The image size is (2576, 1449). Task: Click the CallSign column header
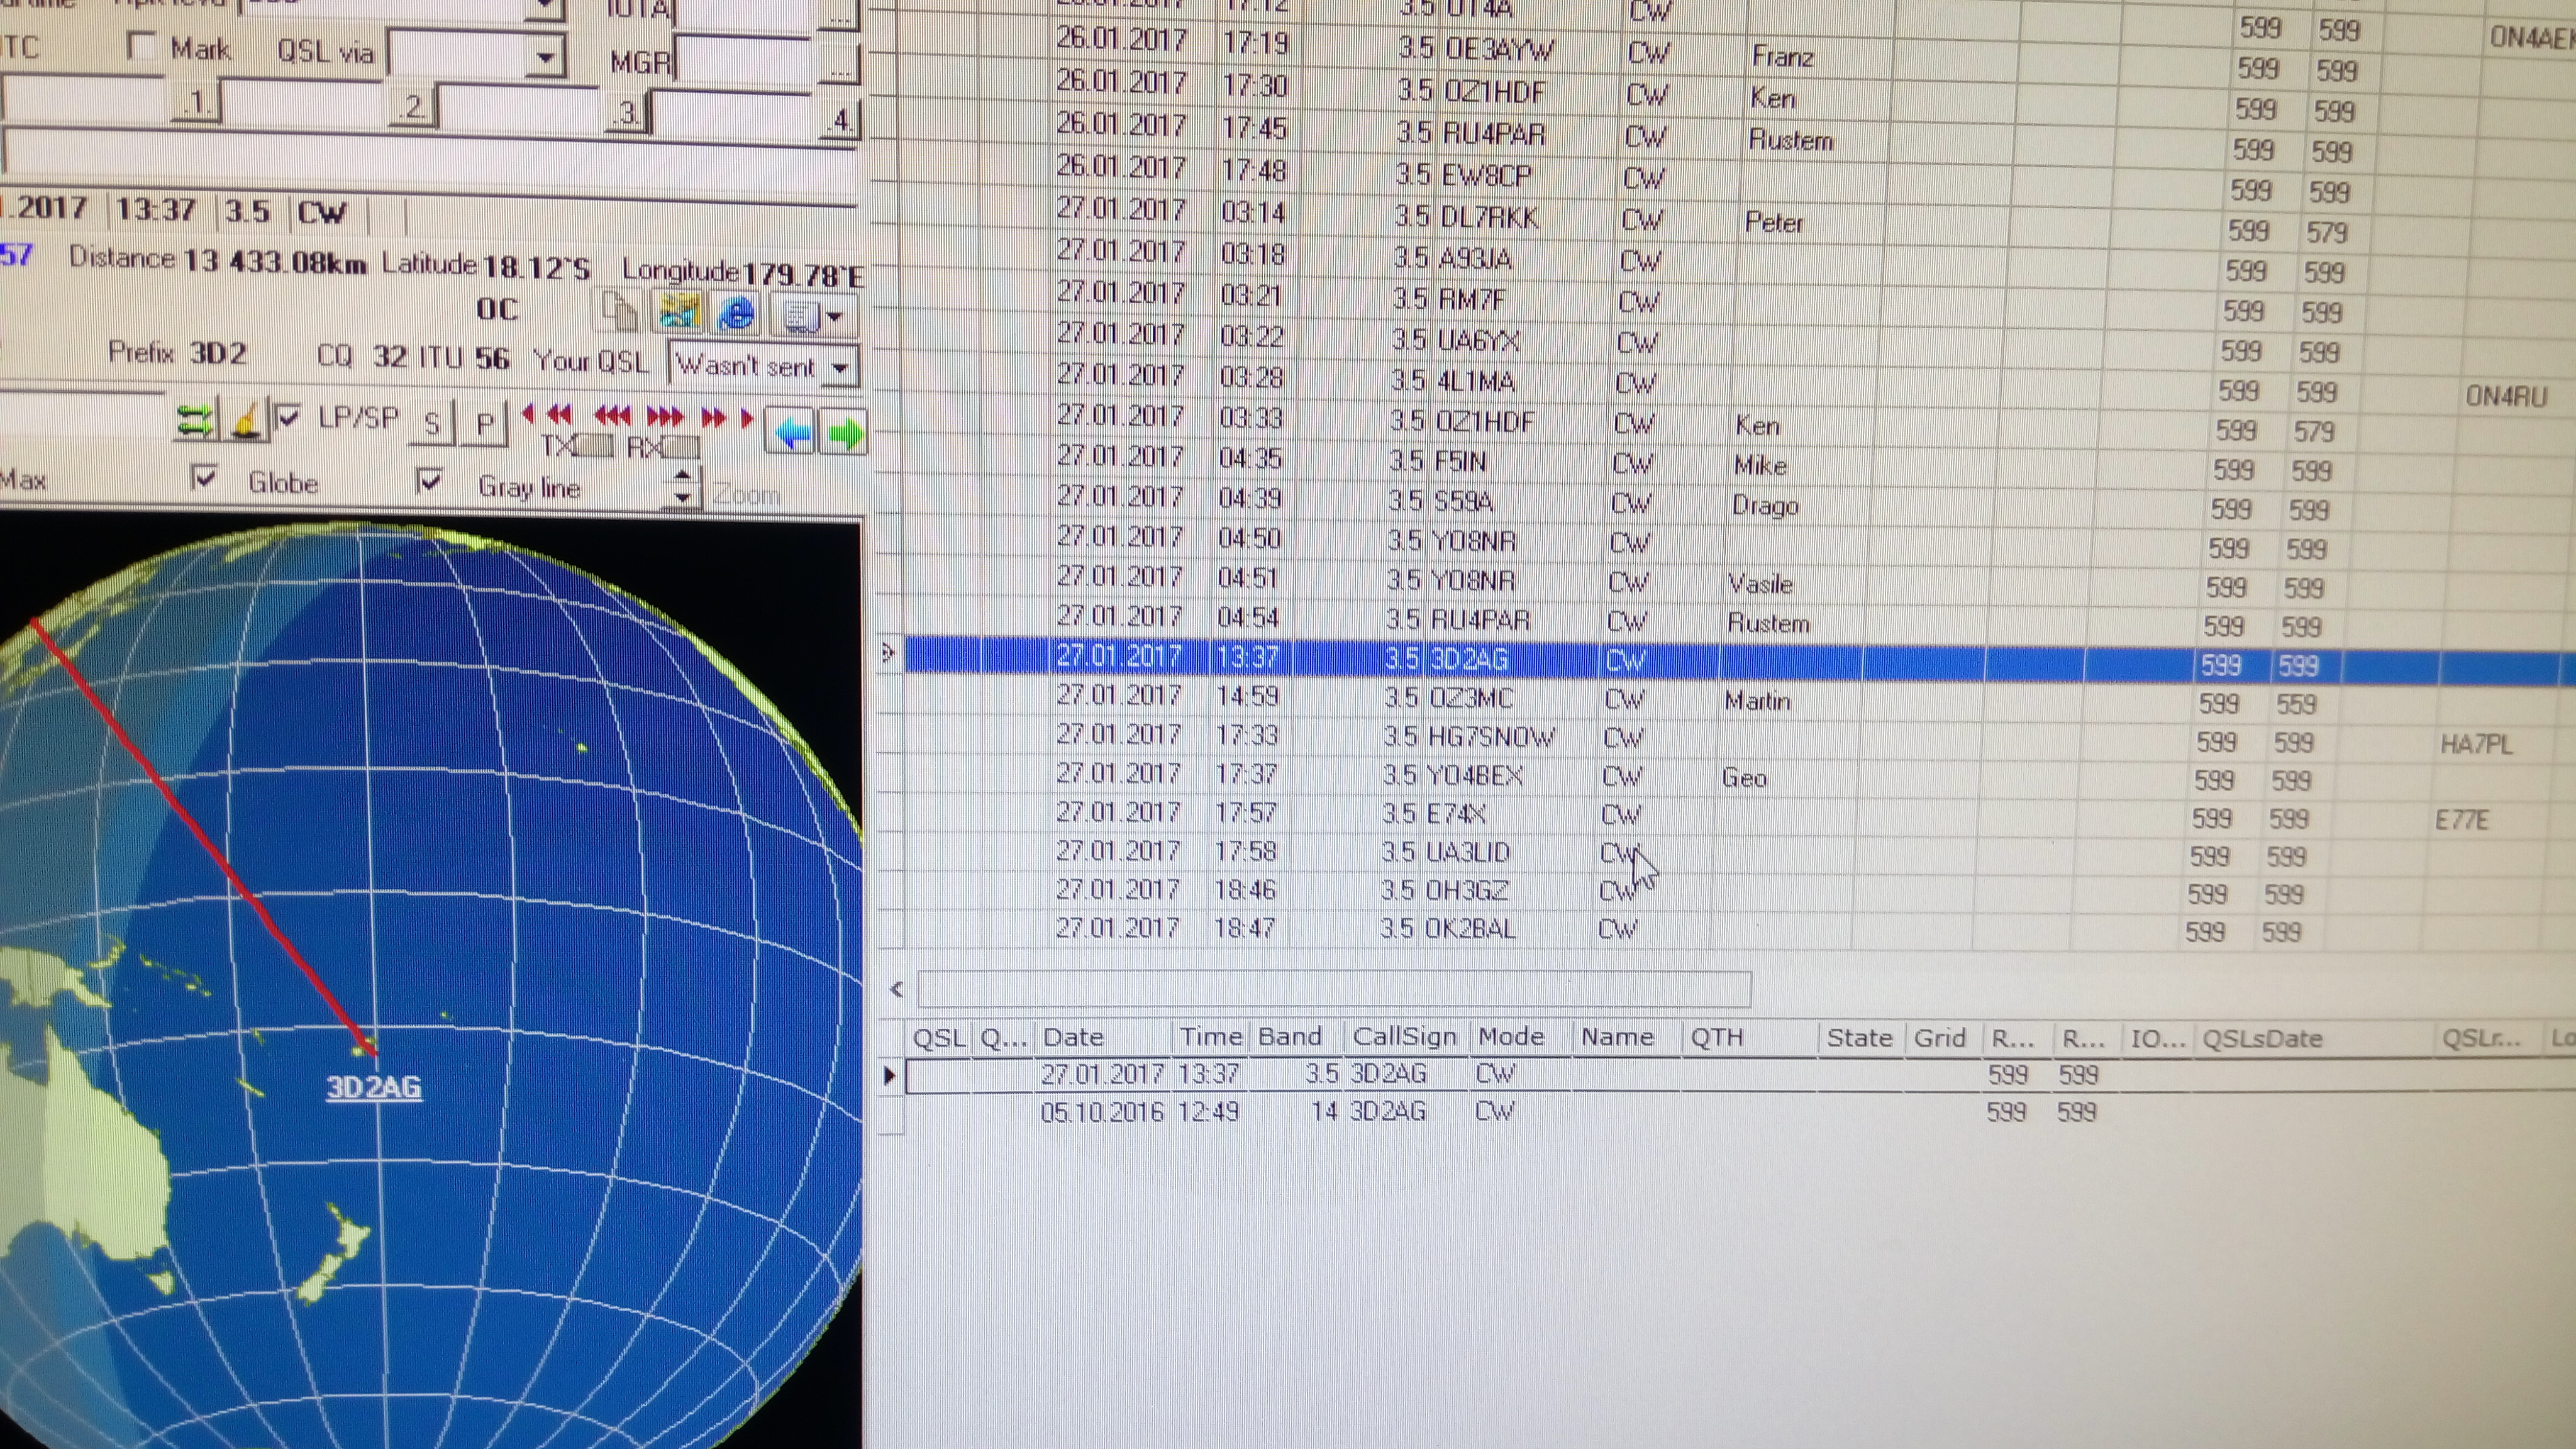click(x=1403, y=1036)
